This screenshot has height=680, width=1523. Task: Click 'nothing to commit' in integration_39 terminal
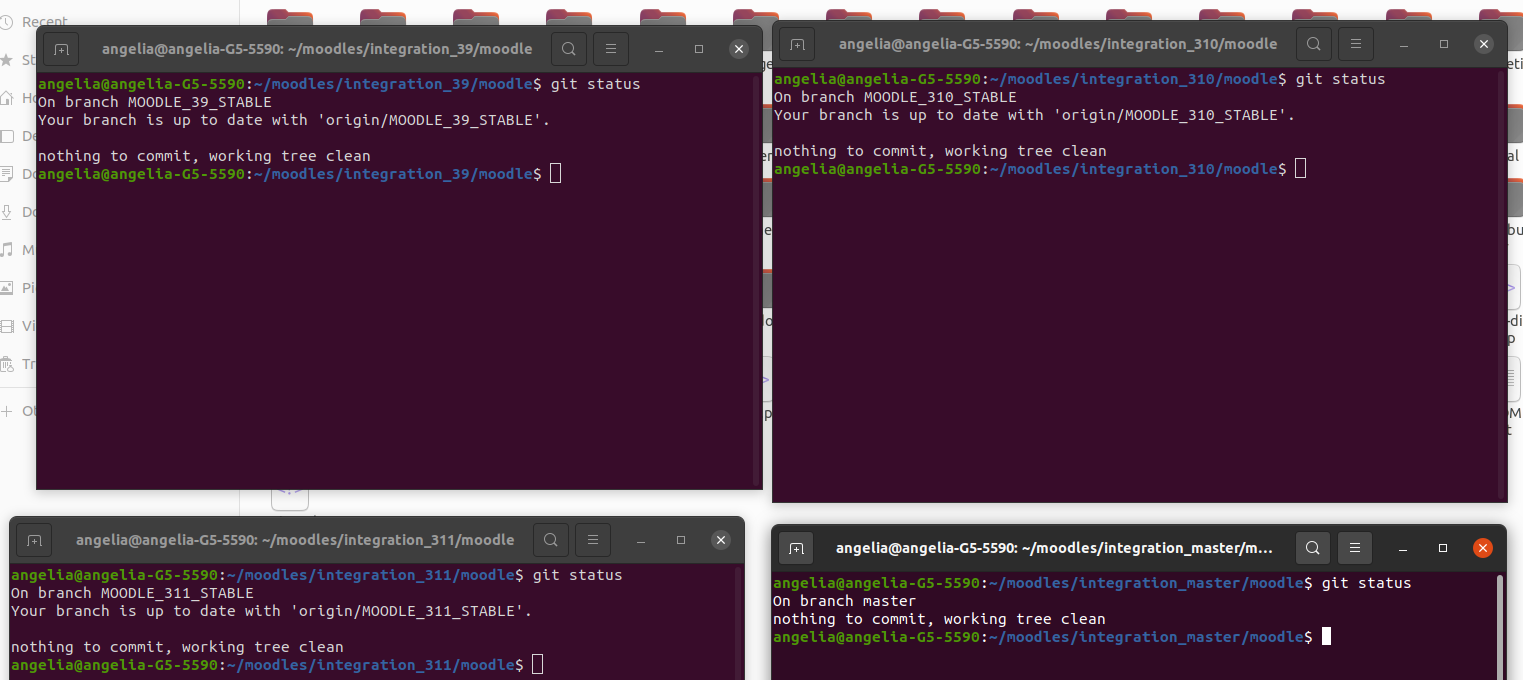[204, 156]
